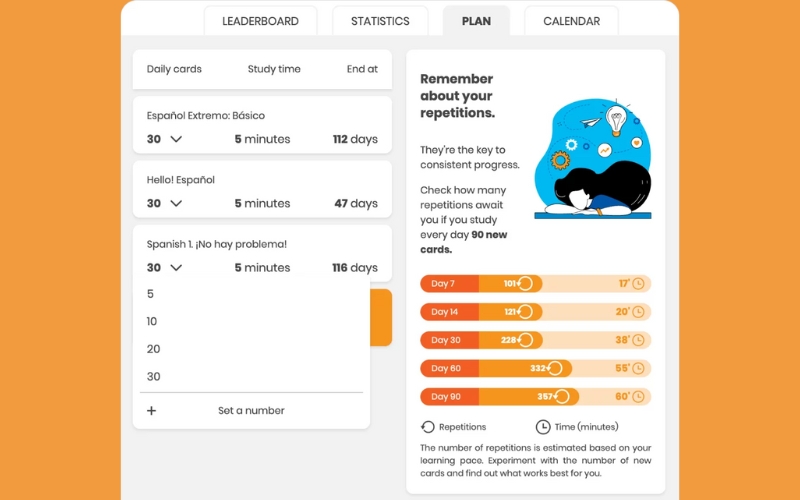Switch to the Leaderboard tab
The height and width of the screenshot is (500, 800).
pos(260,21)
